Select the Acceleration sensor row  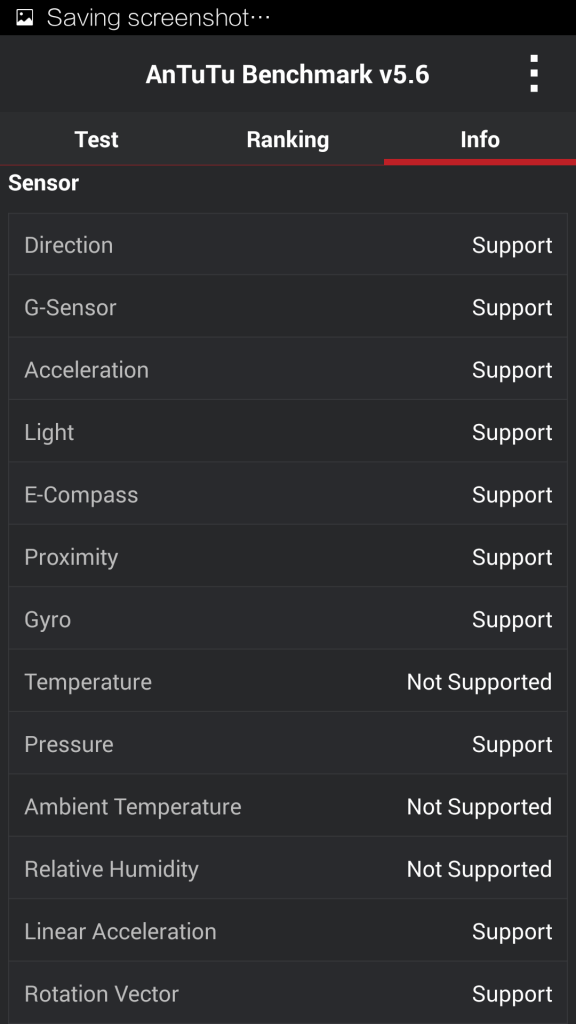tap(288, 370)
